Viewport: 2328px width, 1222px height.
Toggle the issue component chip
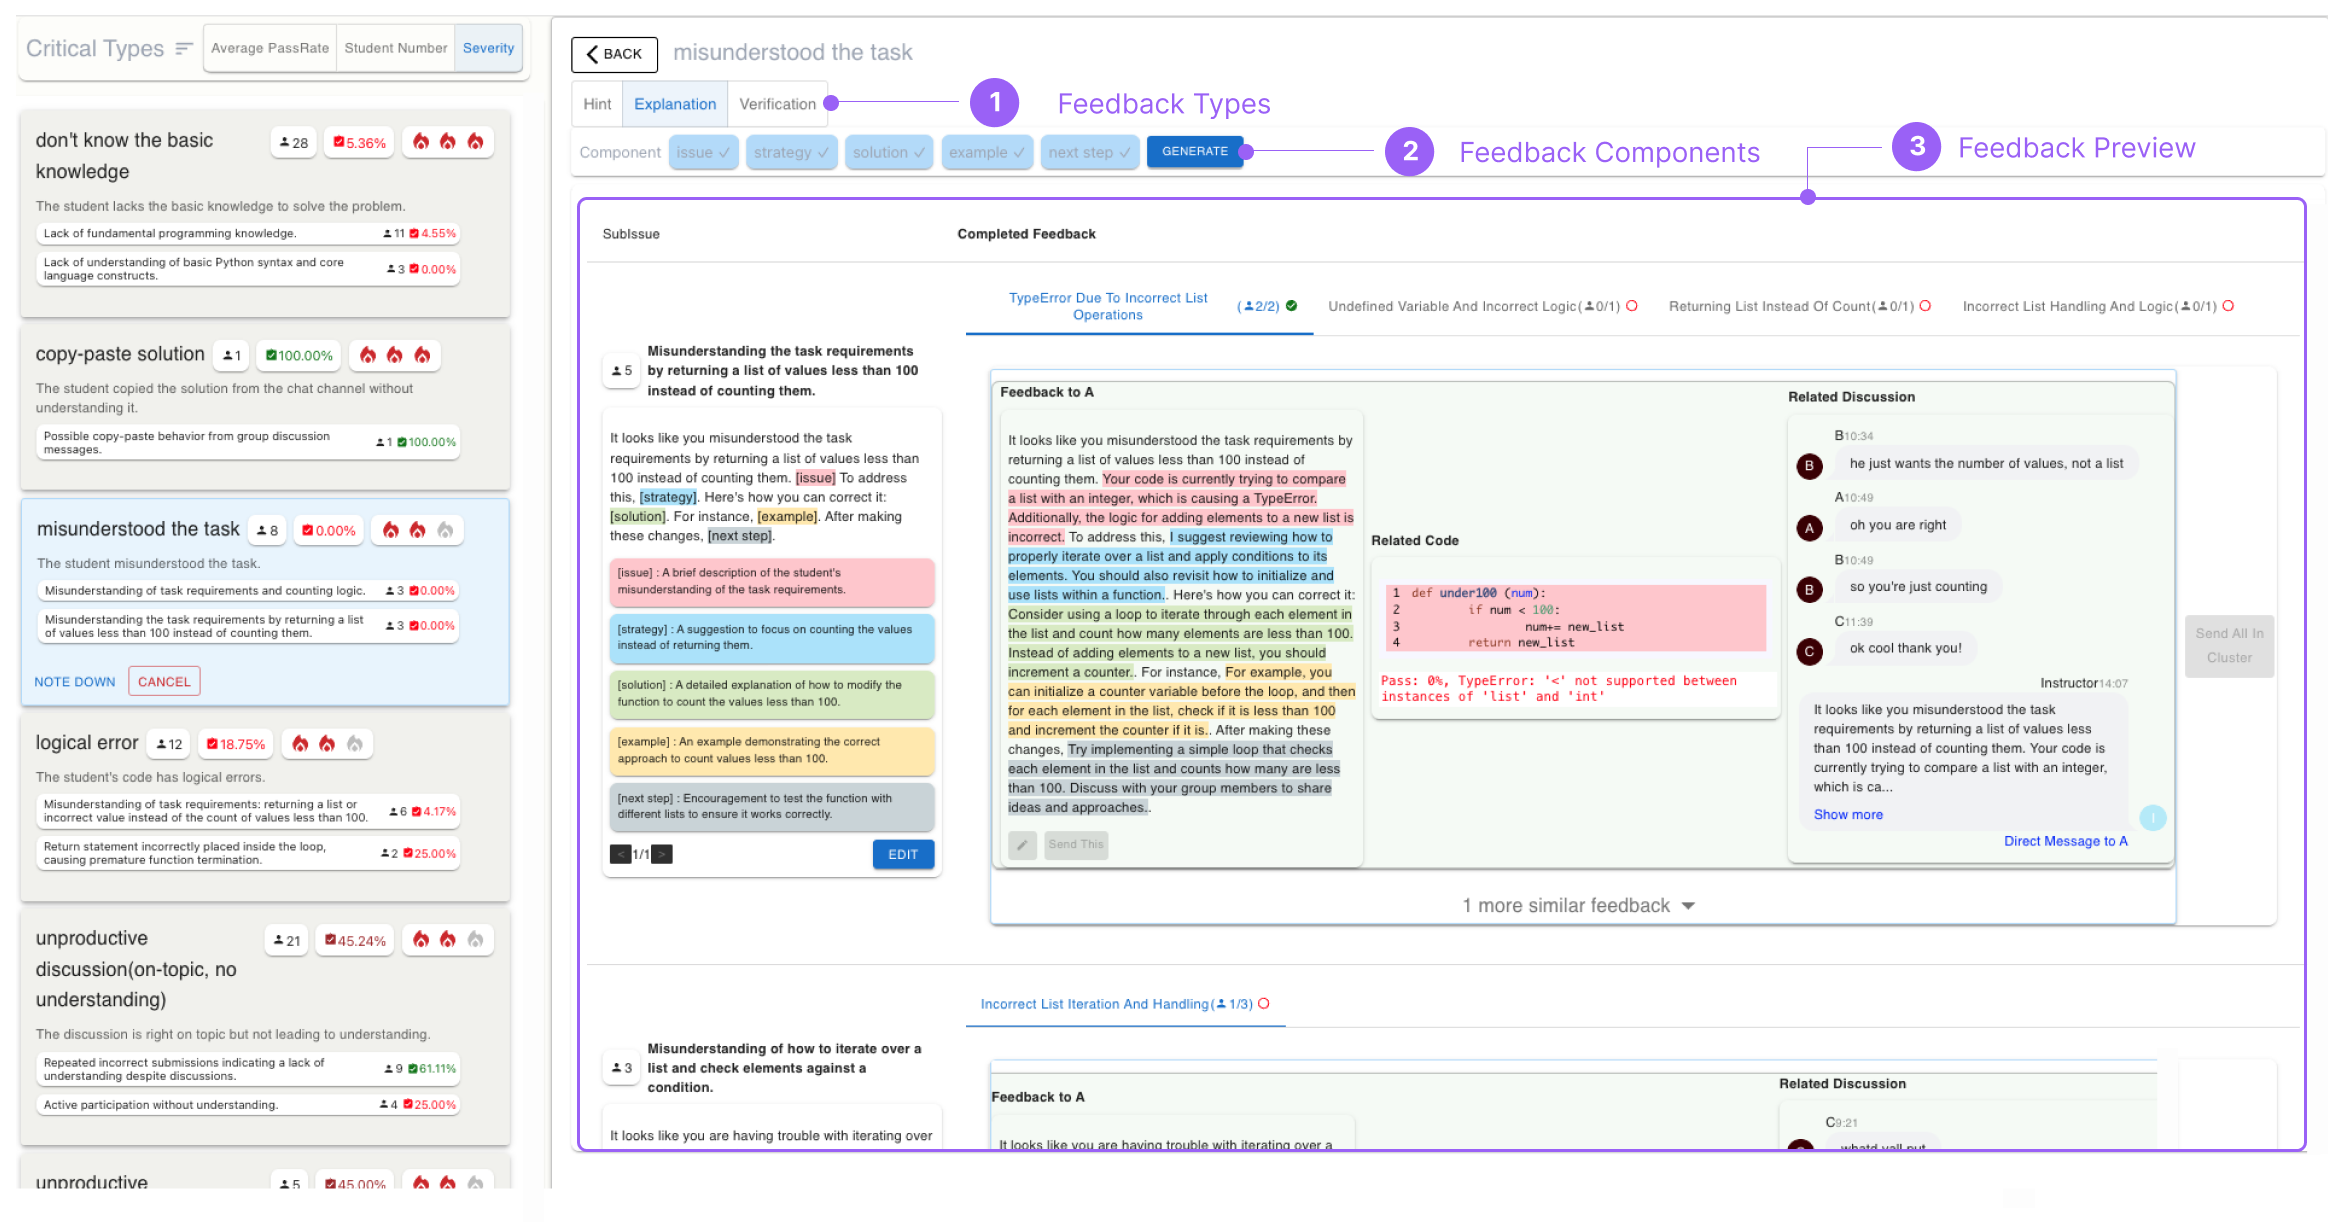coord(703,152)
